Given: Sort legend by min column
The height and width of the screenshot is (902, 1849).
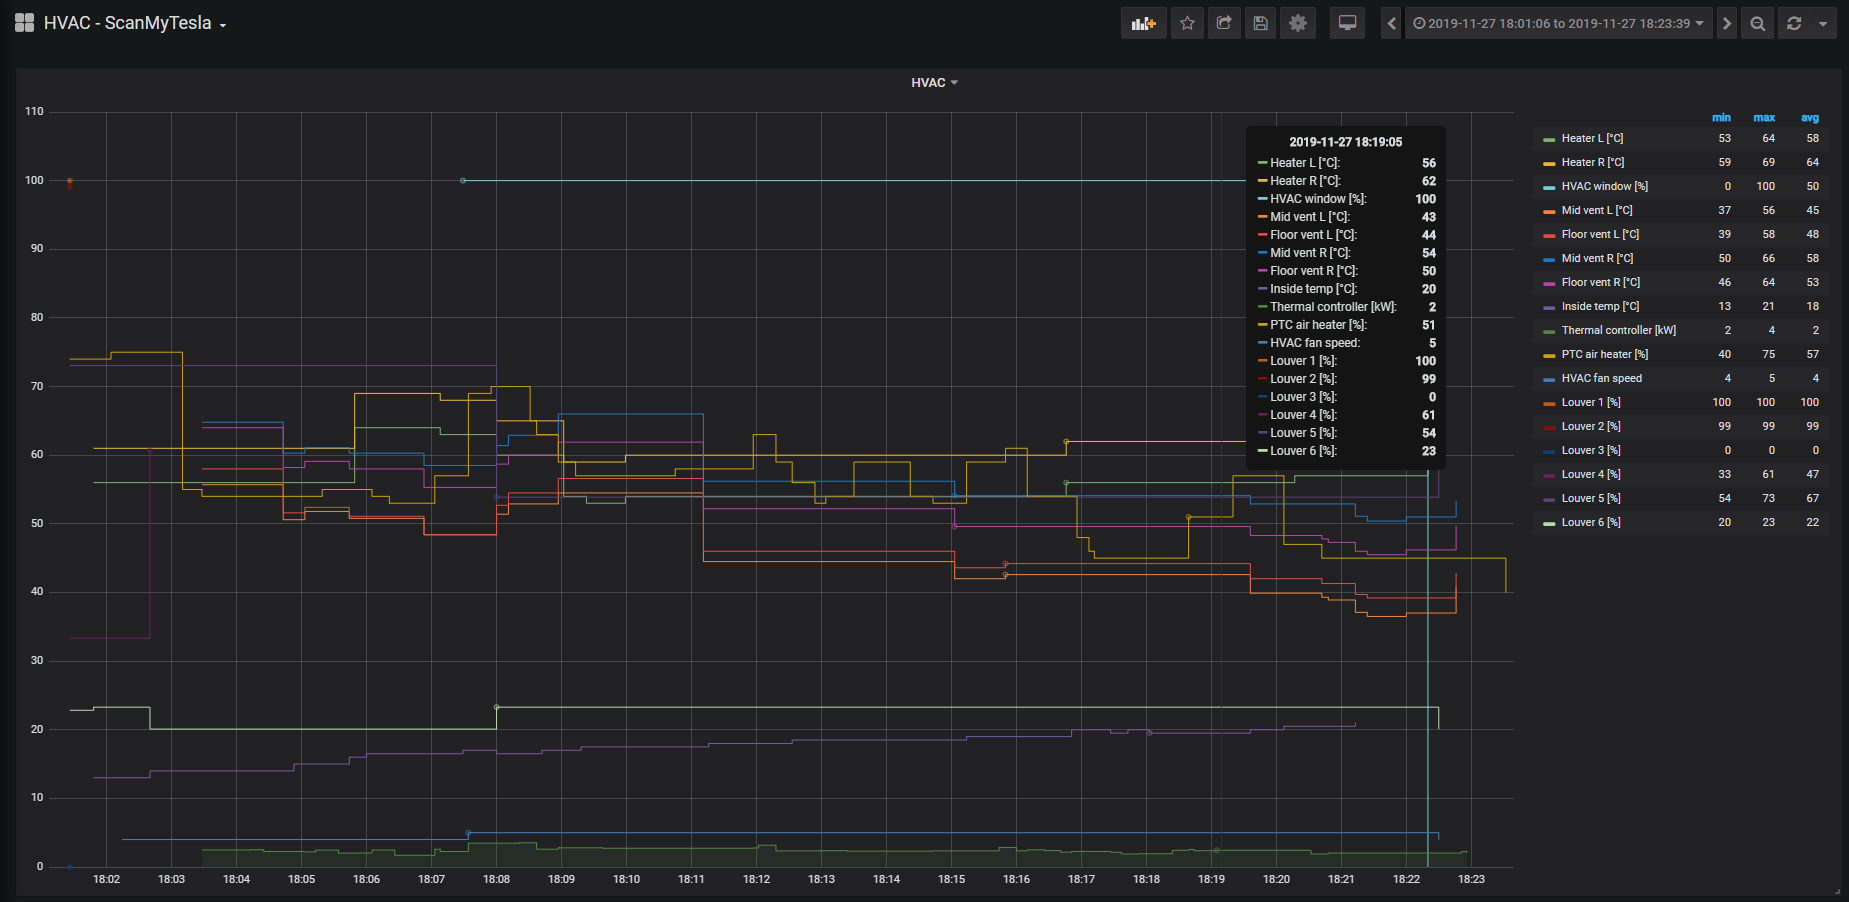Looking at the screenshot, I should pyautogui.click(x=1721, y=117).
